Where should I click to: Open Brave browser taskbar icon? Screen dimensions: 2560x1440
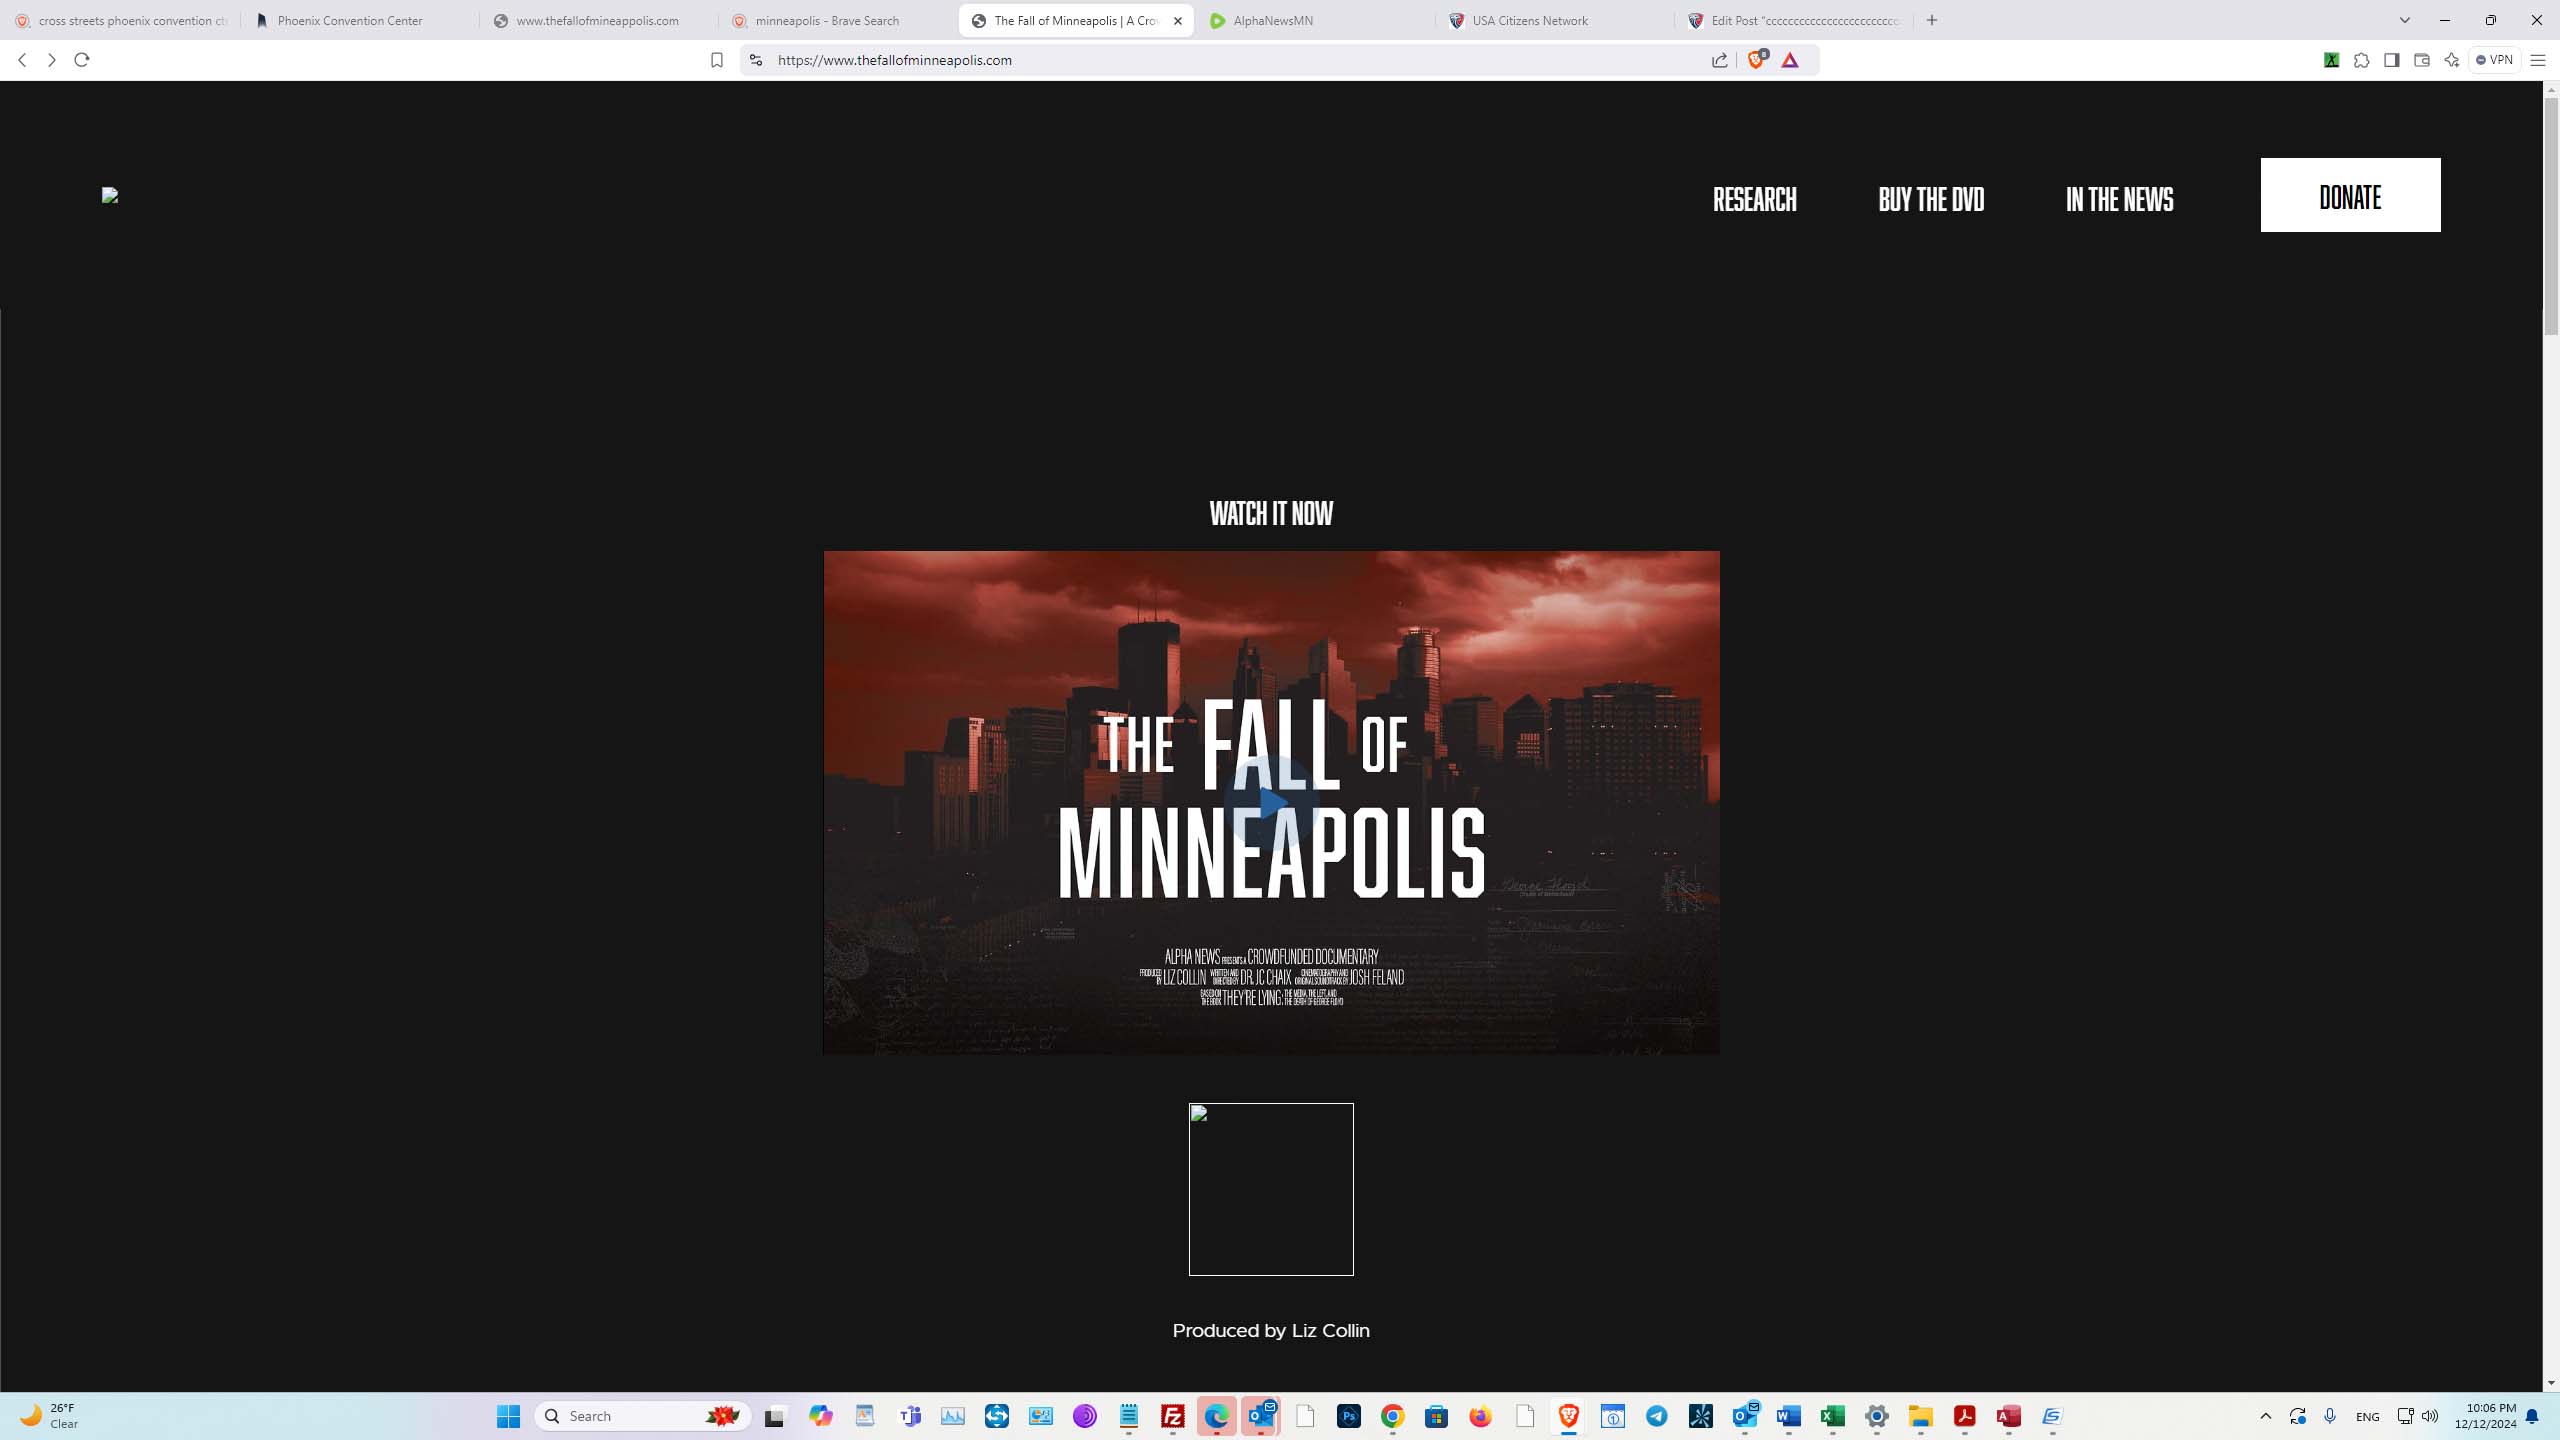click(1569, 1416)
